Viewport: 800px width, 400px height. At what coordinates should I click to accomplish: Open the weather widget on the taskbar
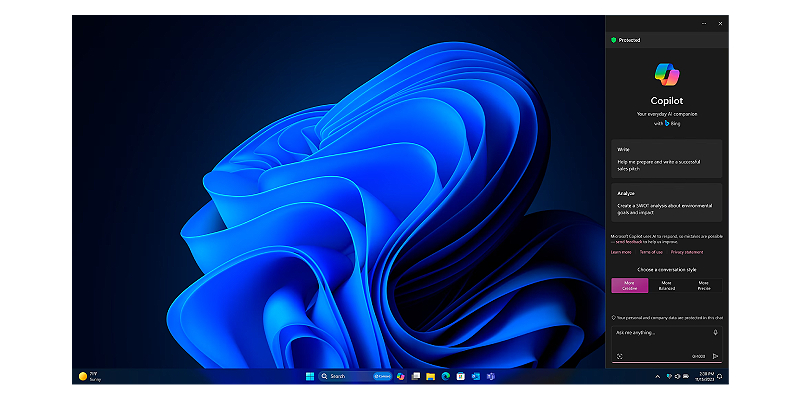pyautogui.click(x=89, y=376)
